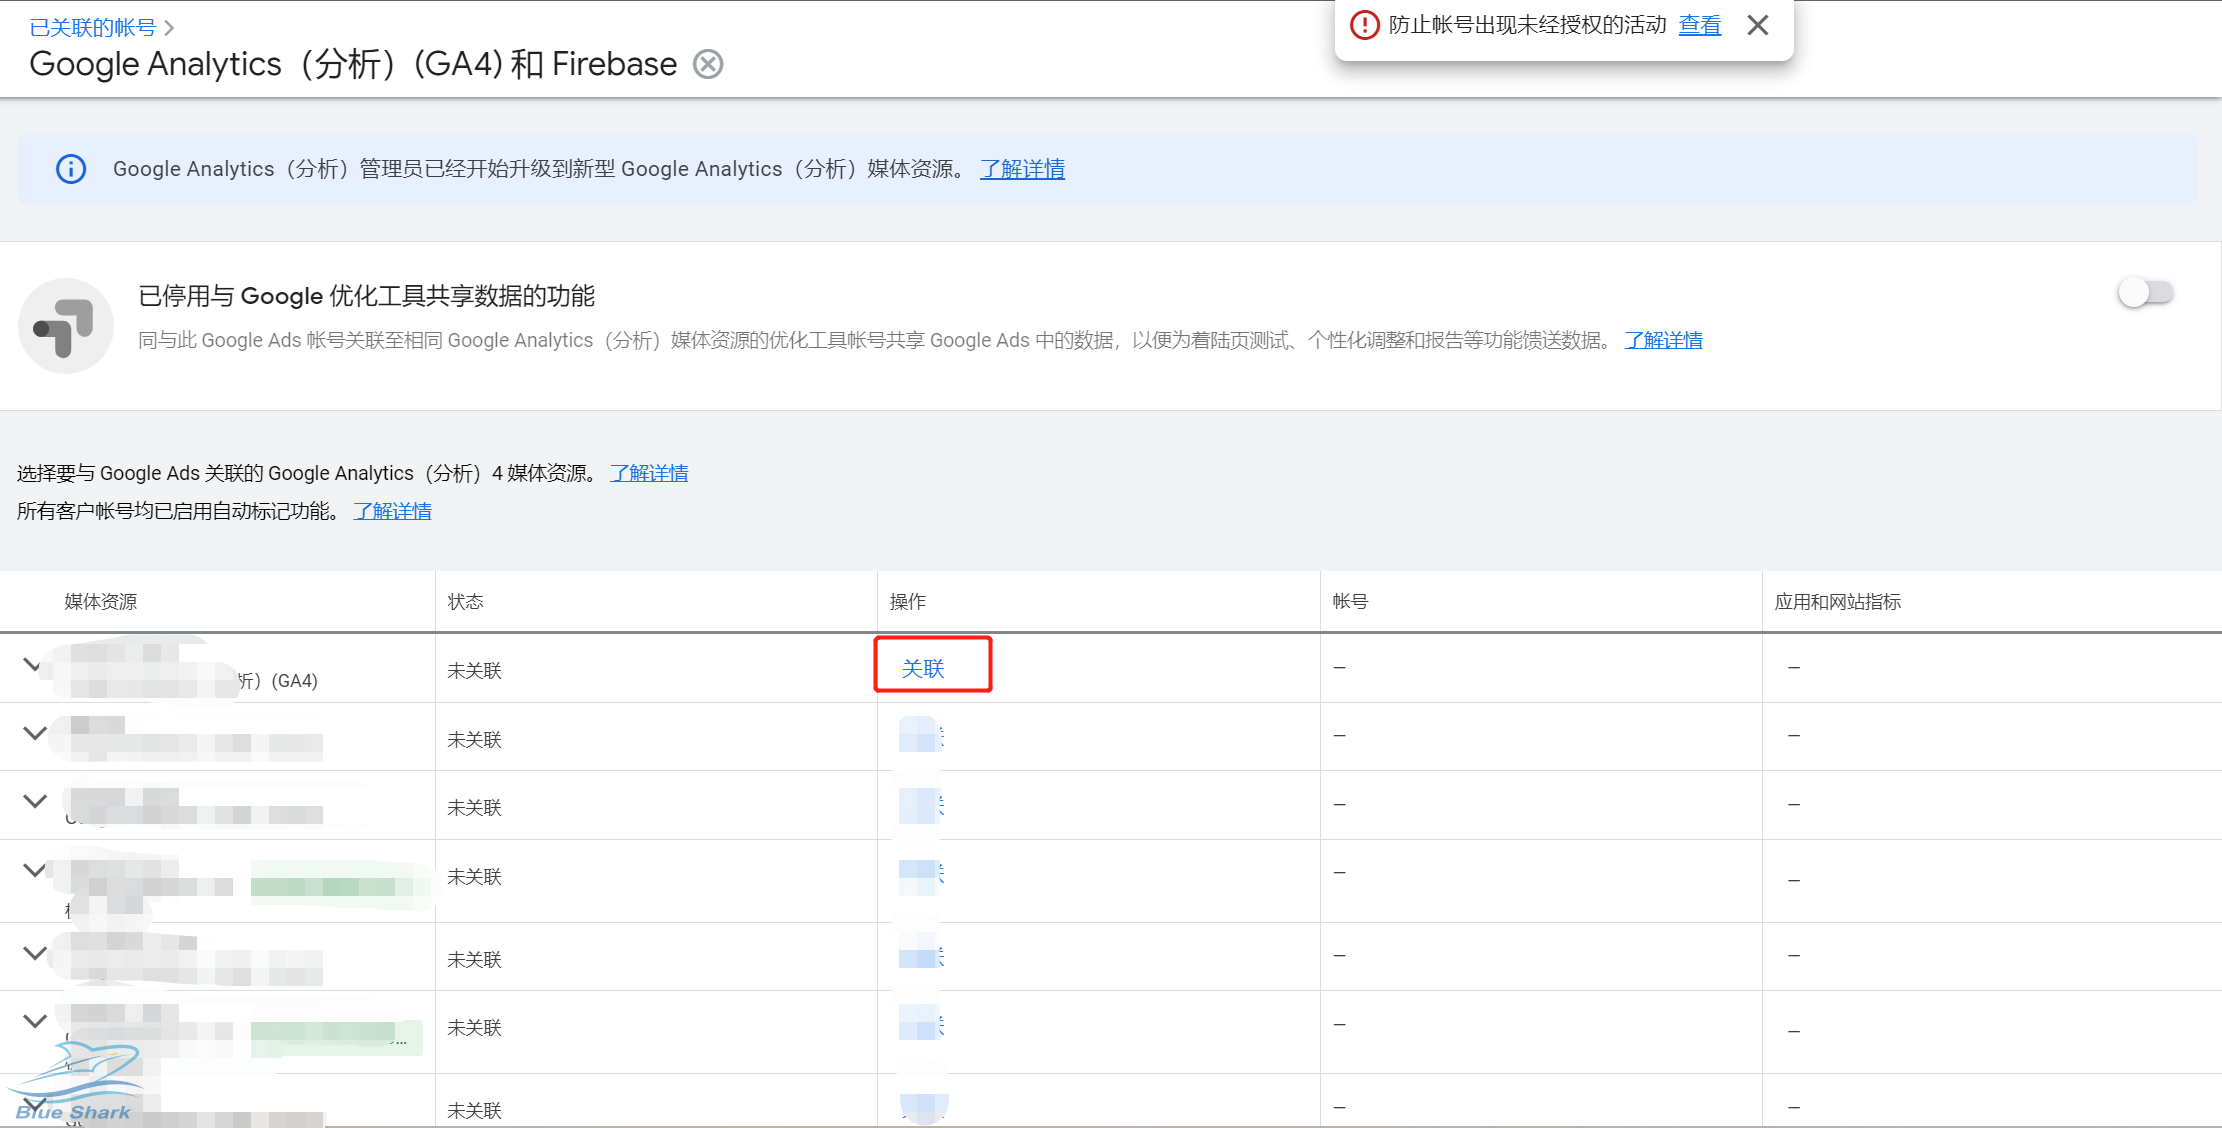The width and height of the screenshot is (2222, 1128).
Task: Click the 操作 column header
Action: pyautogui.click(x=908, y=601)
